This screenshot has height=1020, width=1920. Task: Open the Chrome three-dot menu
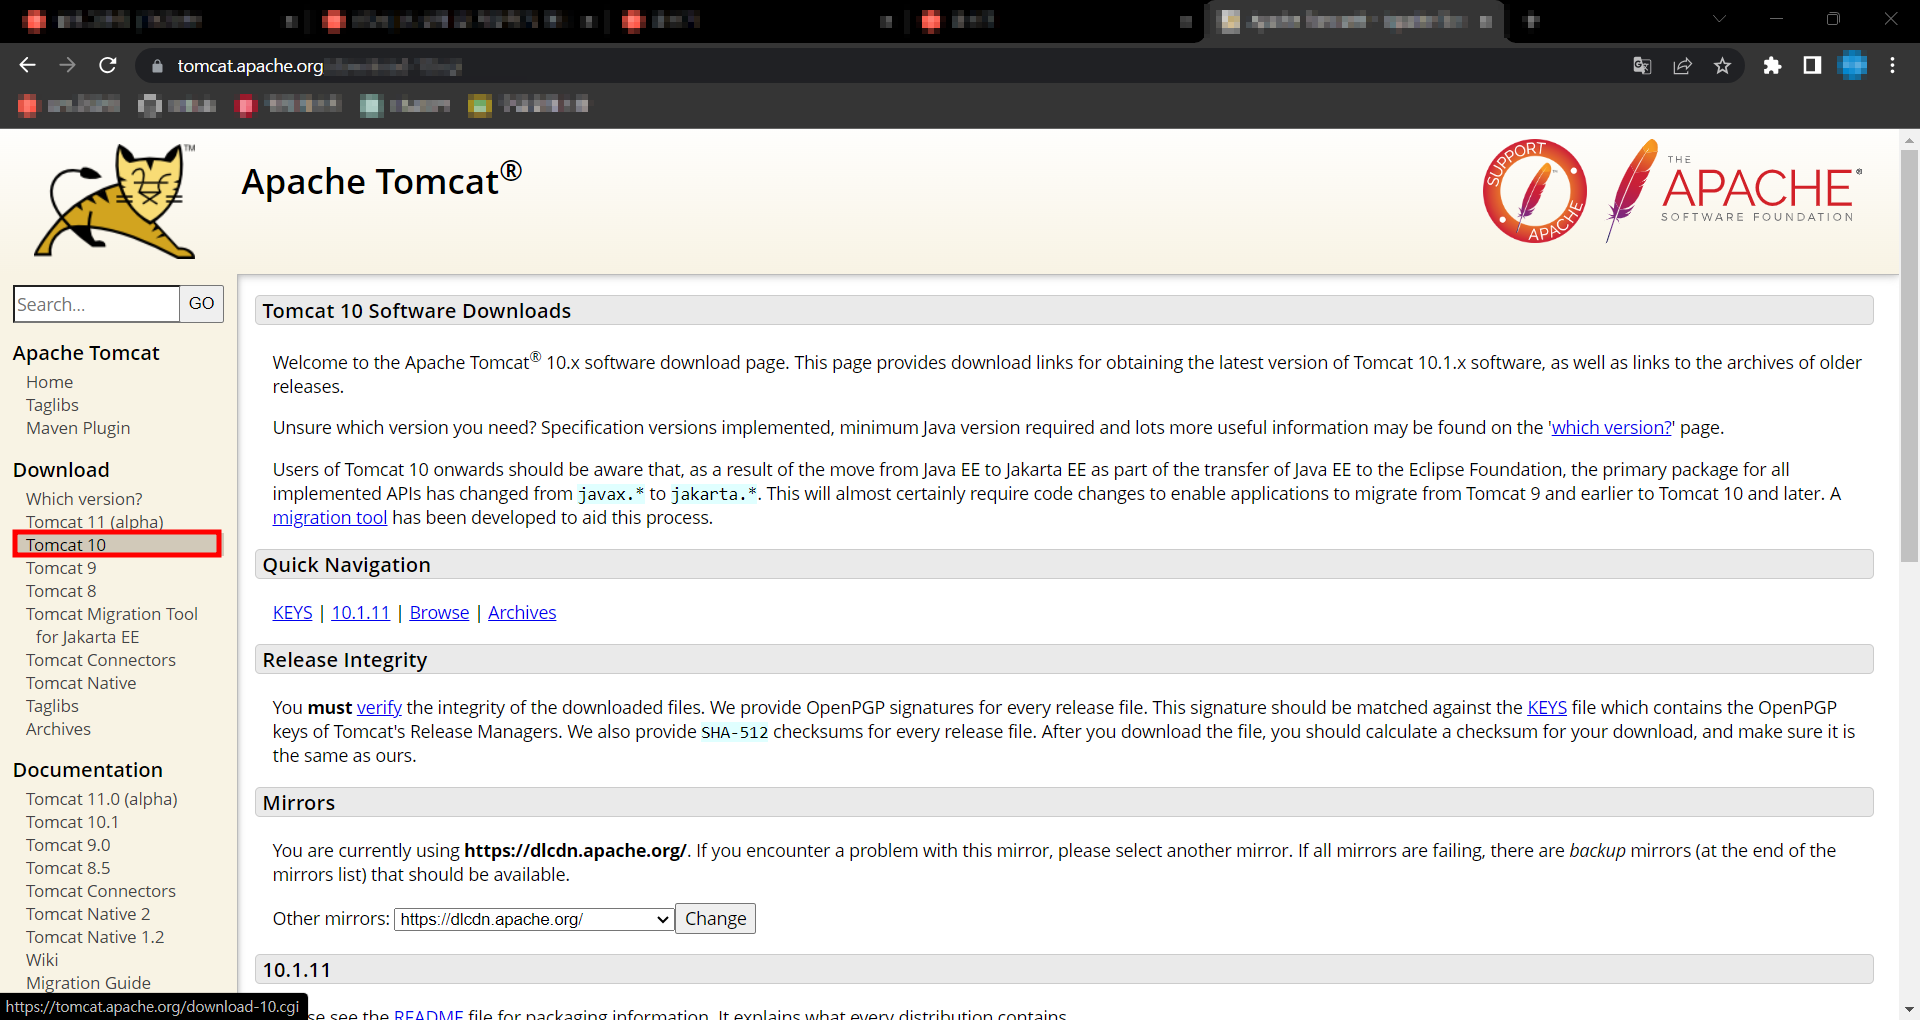pos(1893,66)
